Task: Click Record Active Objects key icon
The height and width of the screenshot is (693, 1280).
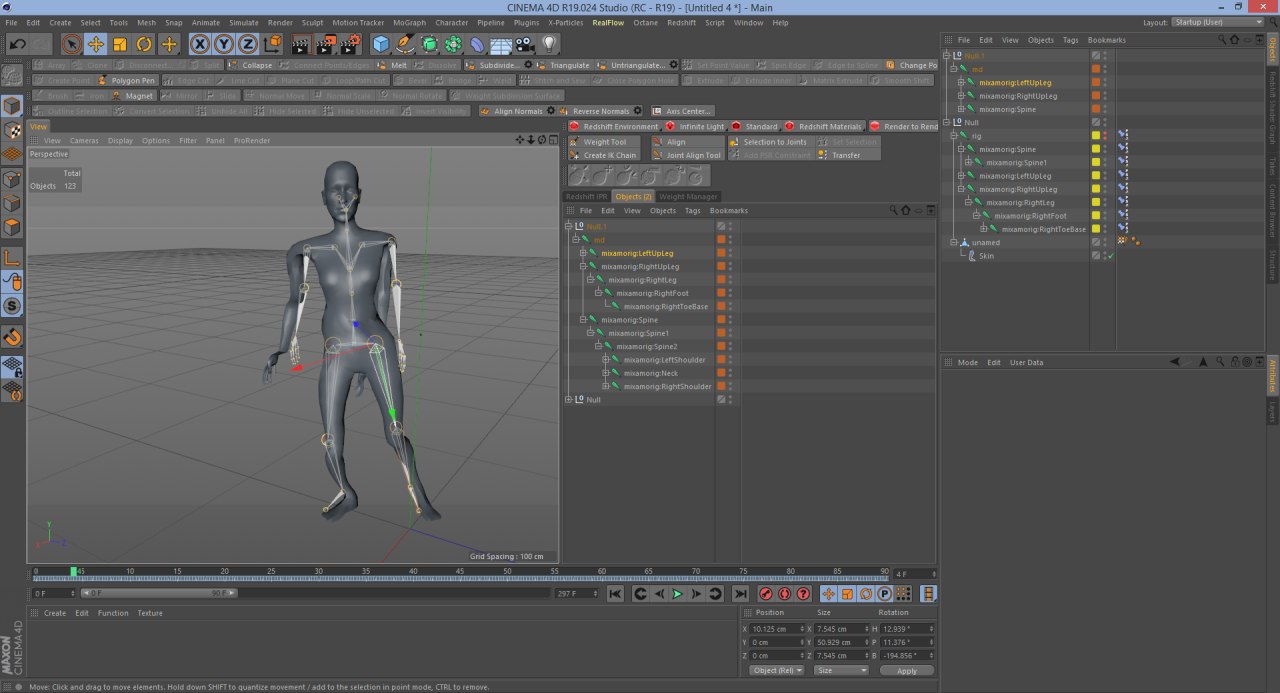Action: 765,594
